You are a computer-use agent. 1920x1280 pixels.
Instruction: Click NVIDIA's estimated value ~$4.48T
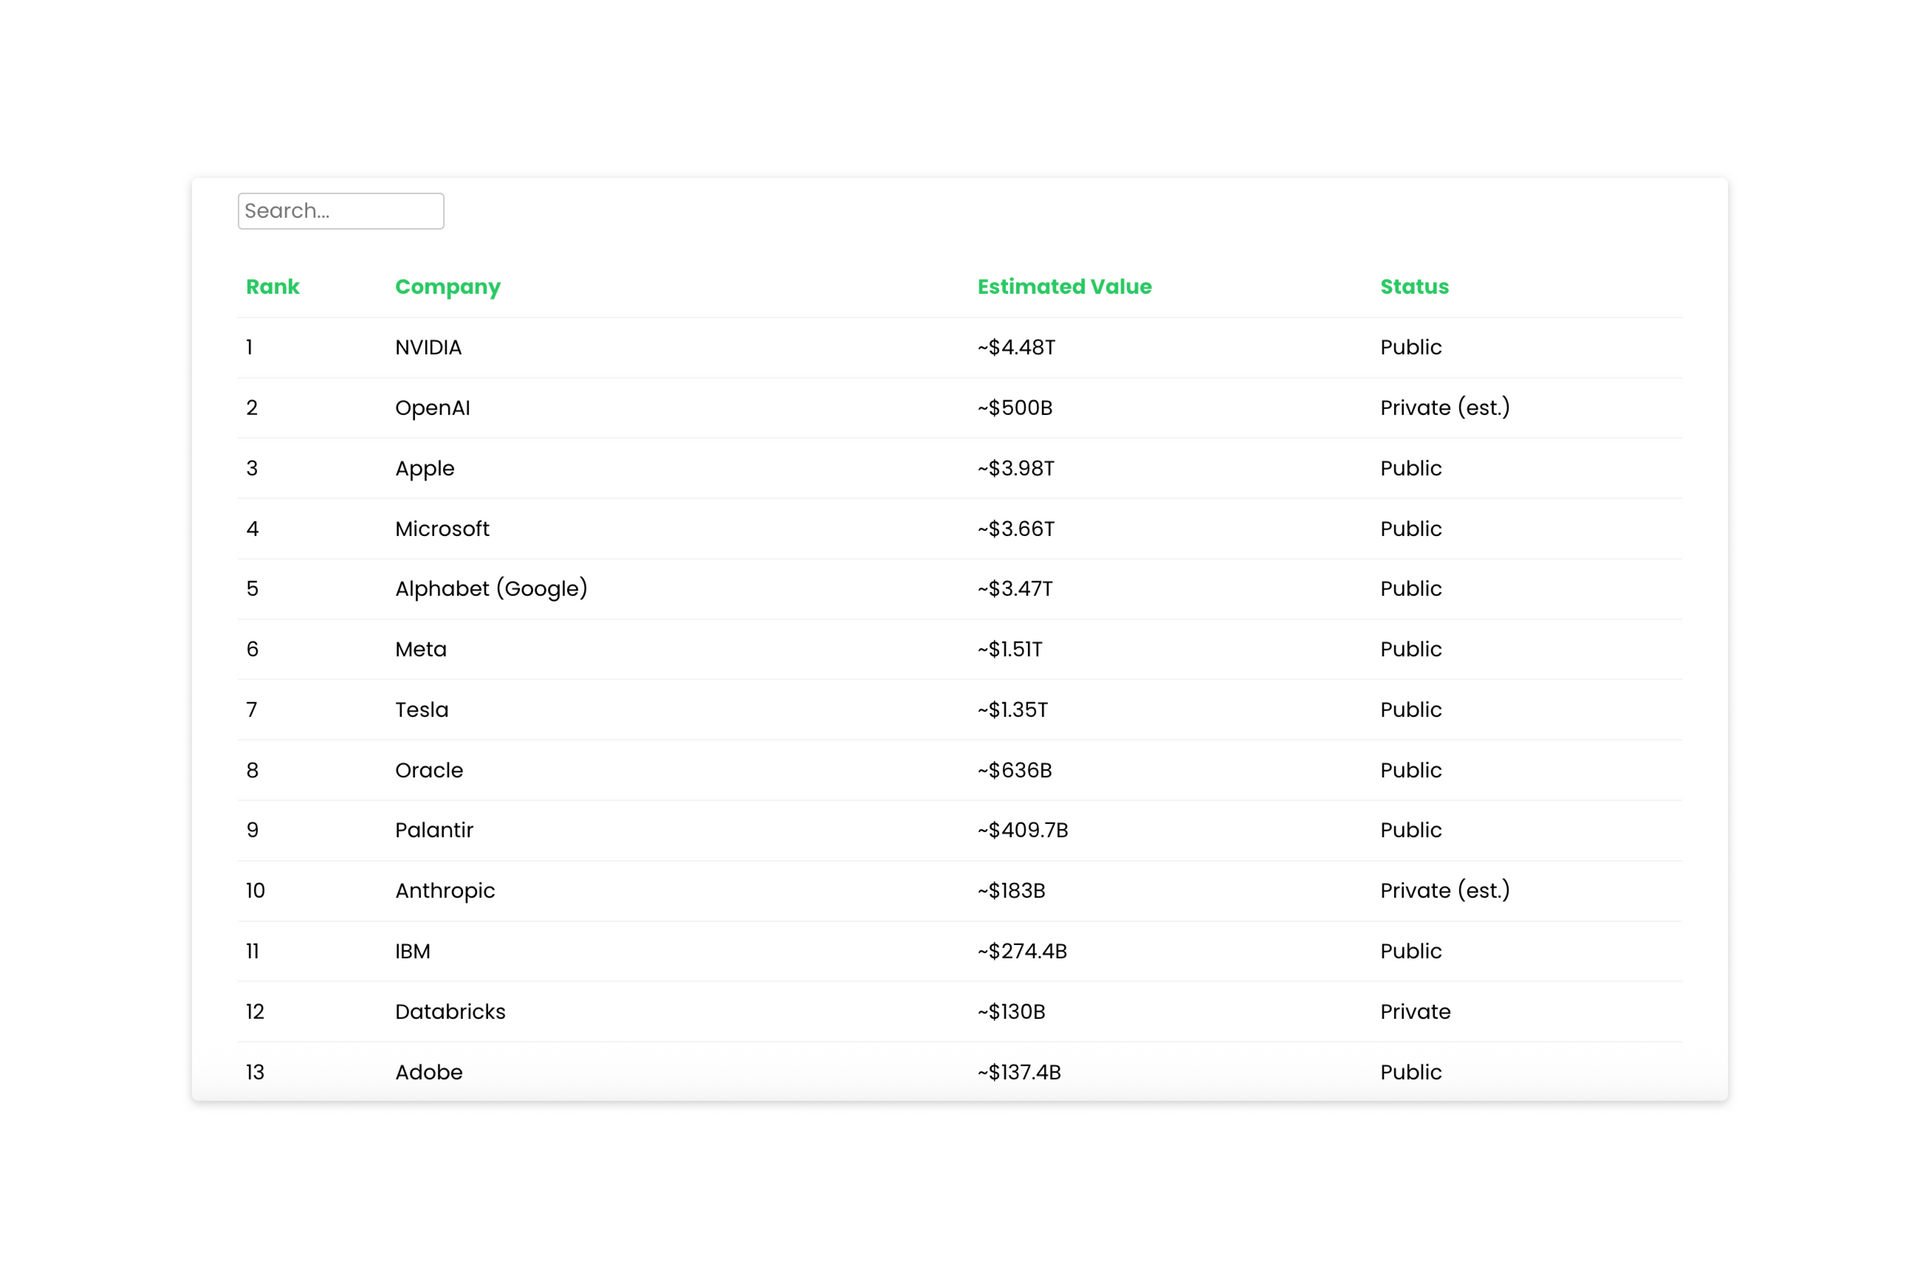pos(1015,347)
